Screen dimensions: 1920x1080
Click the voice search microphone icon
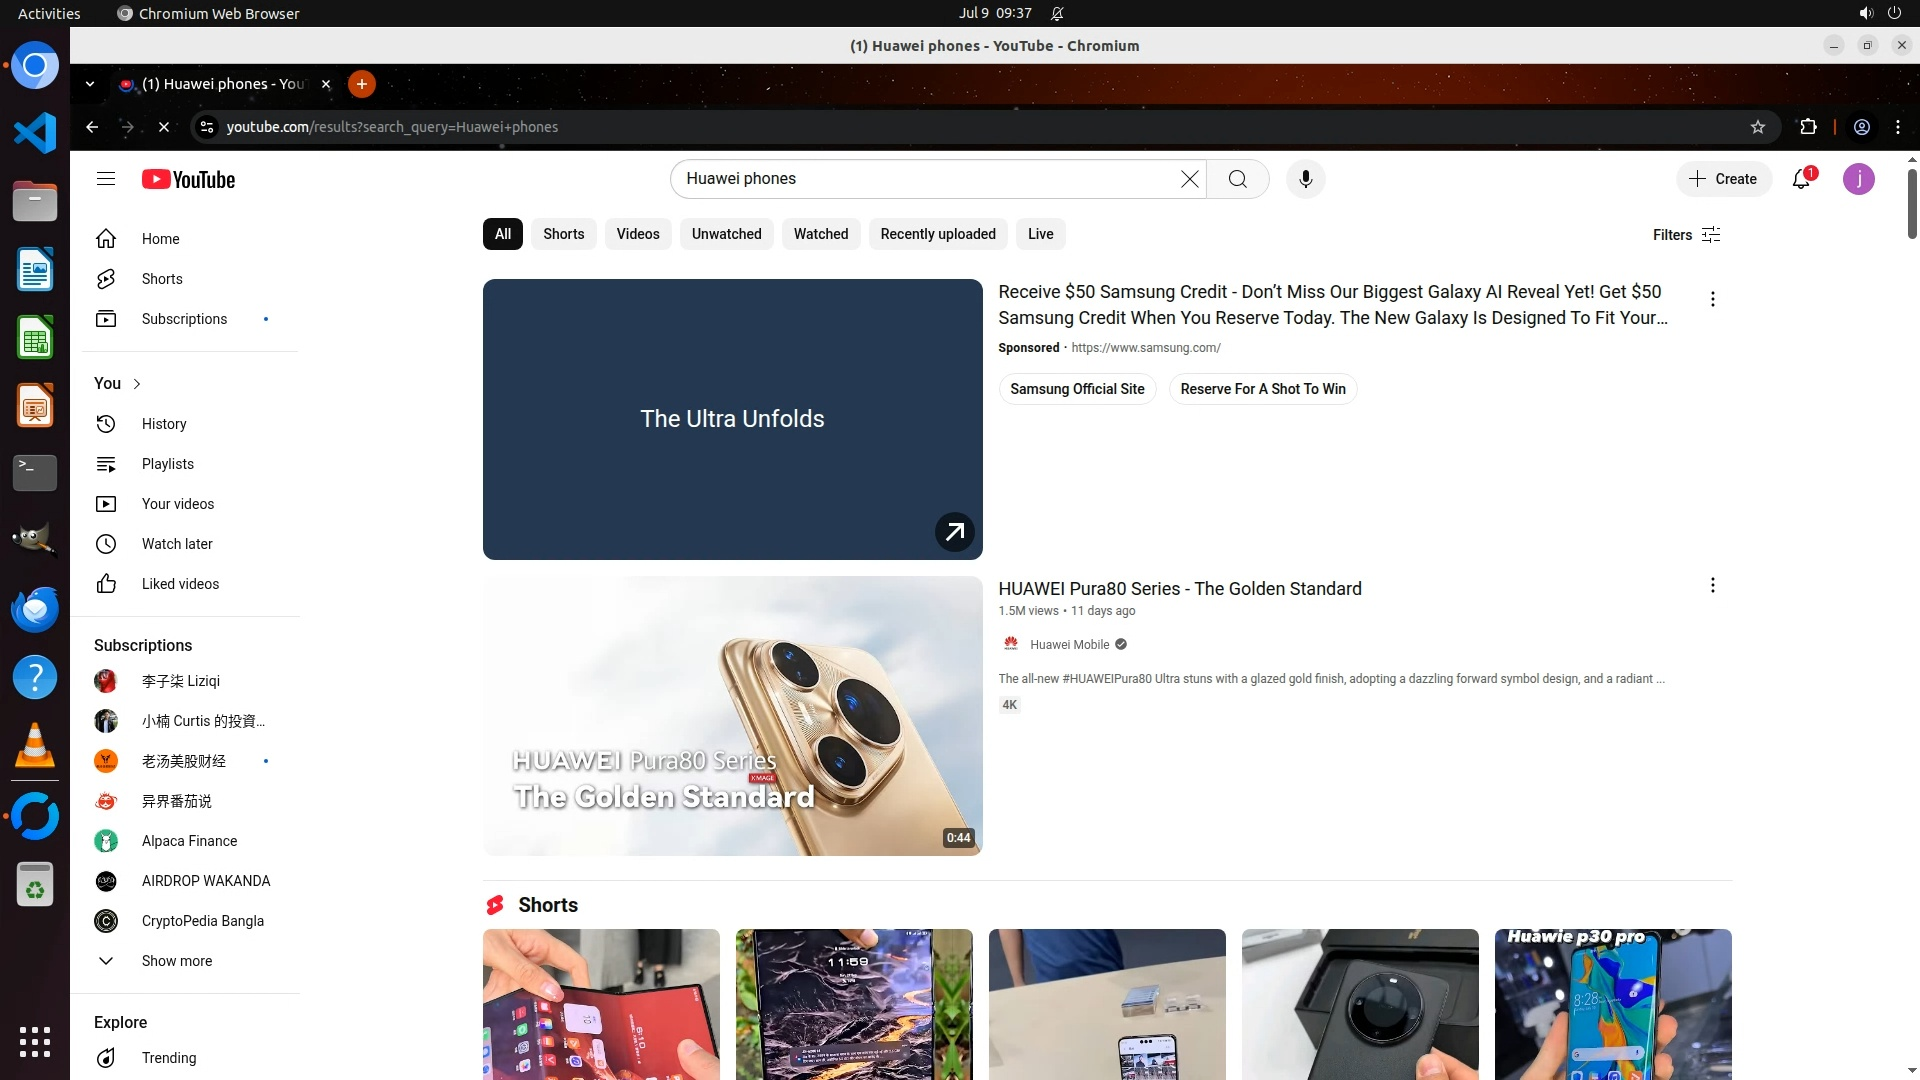(1305, 179)
